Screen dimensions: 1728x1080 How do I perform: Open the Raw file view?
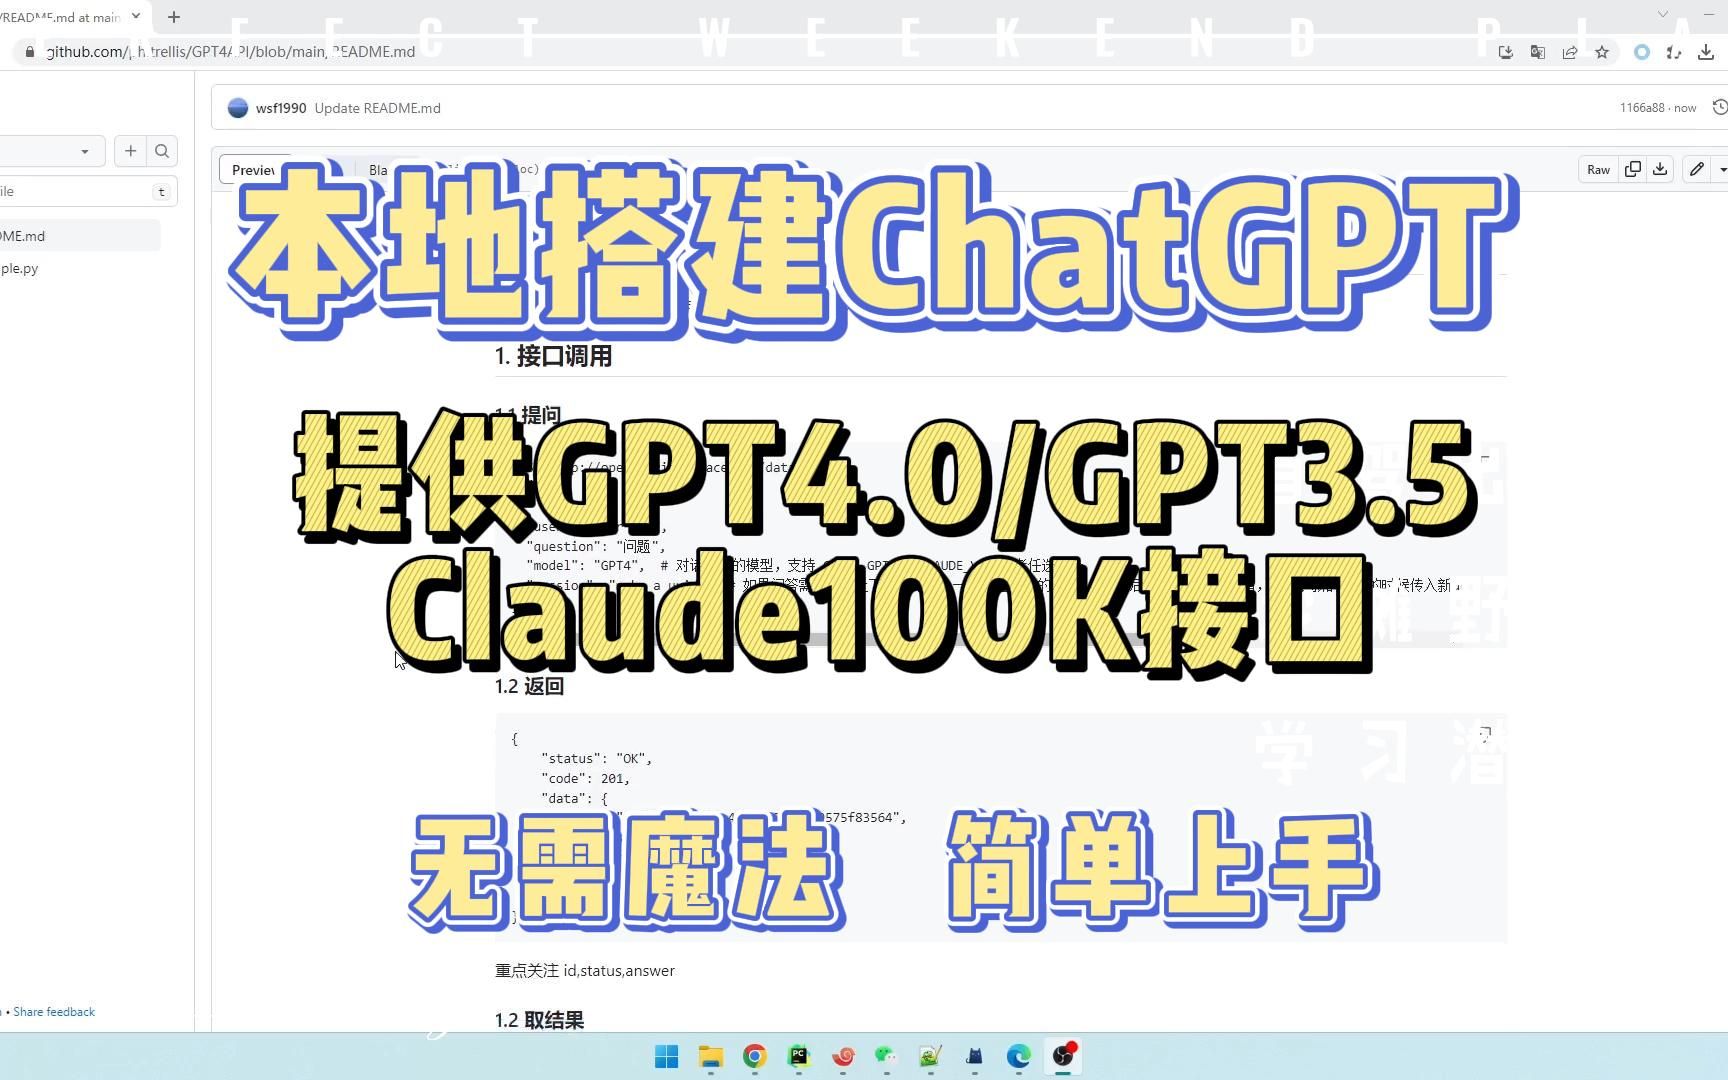[x=1598, y=169]
